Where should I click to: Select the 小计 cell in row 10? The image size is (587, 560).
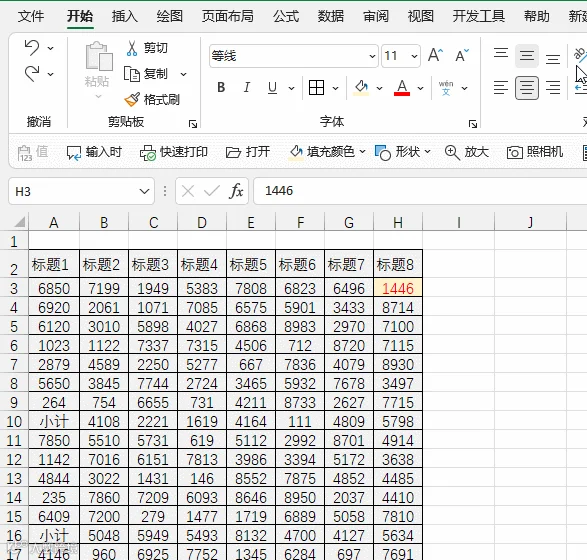pyautogui.click(x=54, y=421)
